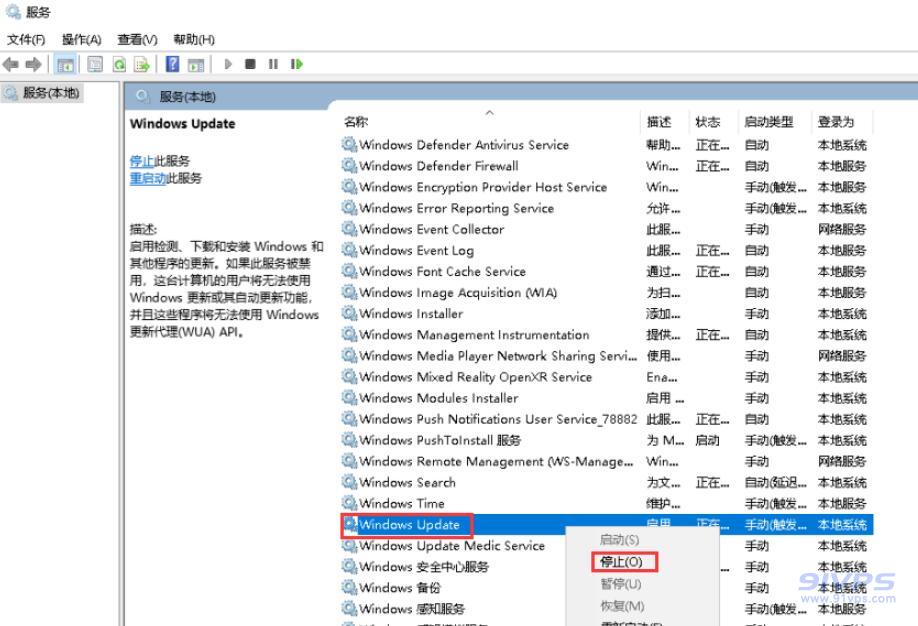Image resolution: width=918 pixels, height=626 pixels.
Task: Sort by the 描述 column header
Action: pos(659,122)
